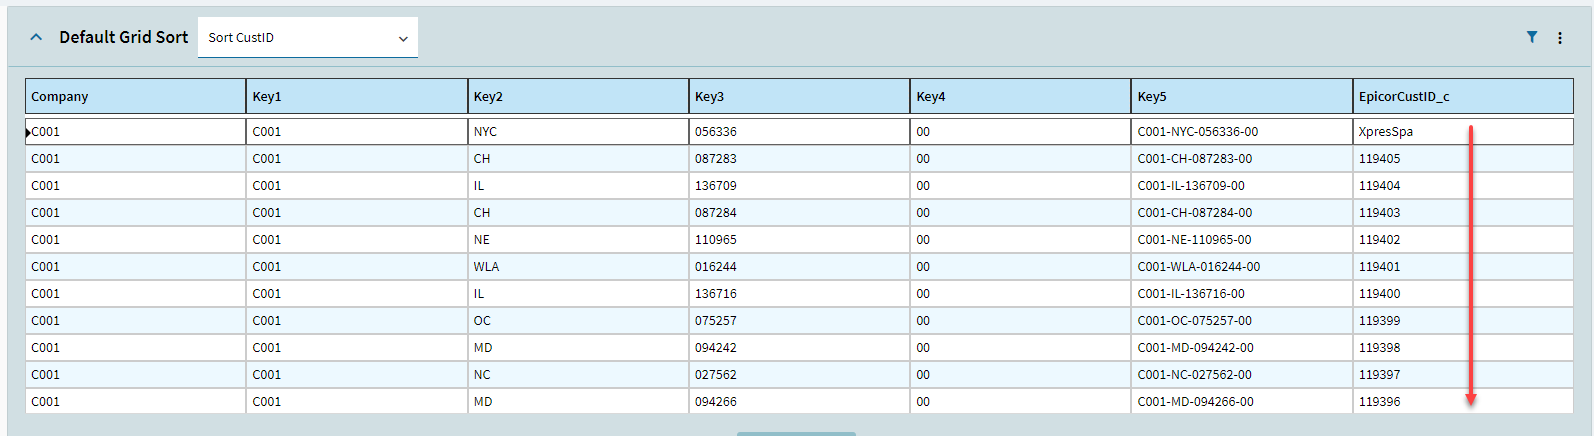
Task: Sort by the Key1 column header
Action: tap(357, 96)
